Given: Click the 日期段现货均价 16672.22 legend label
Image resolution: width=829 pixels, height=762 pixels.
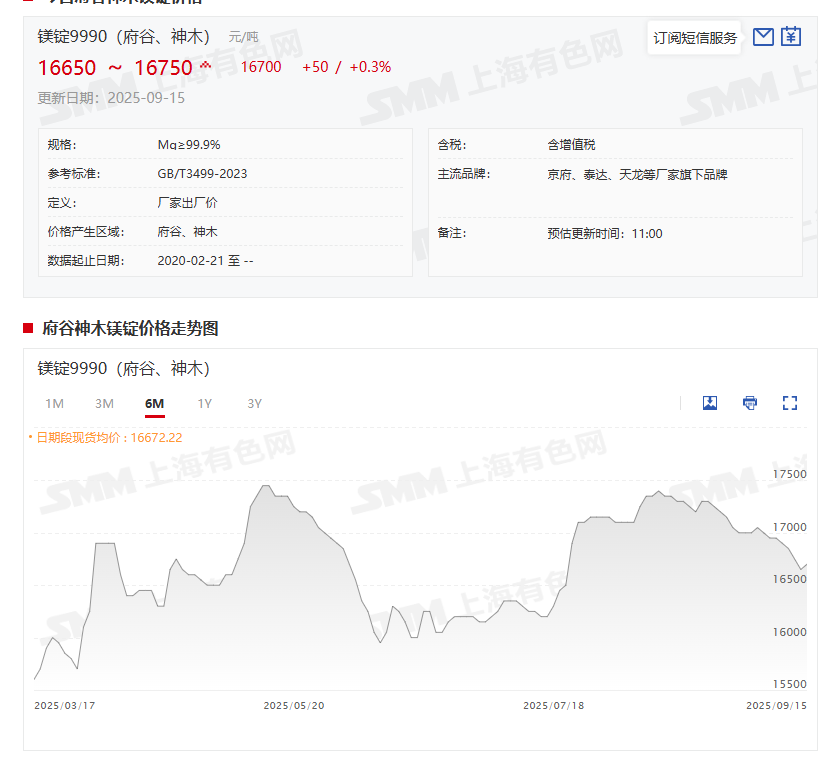Looking at the screenshot, I should point(108,437).
